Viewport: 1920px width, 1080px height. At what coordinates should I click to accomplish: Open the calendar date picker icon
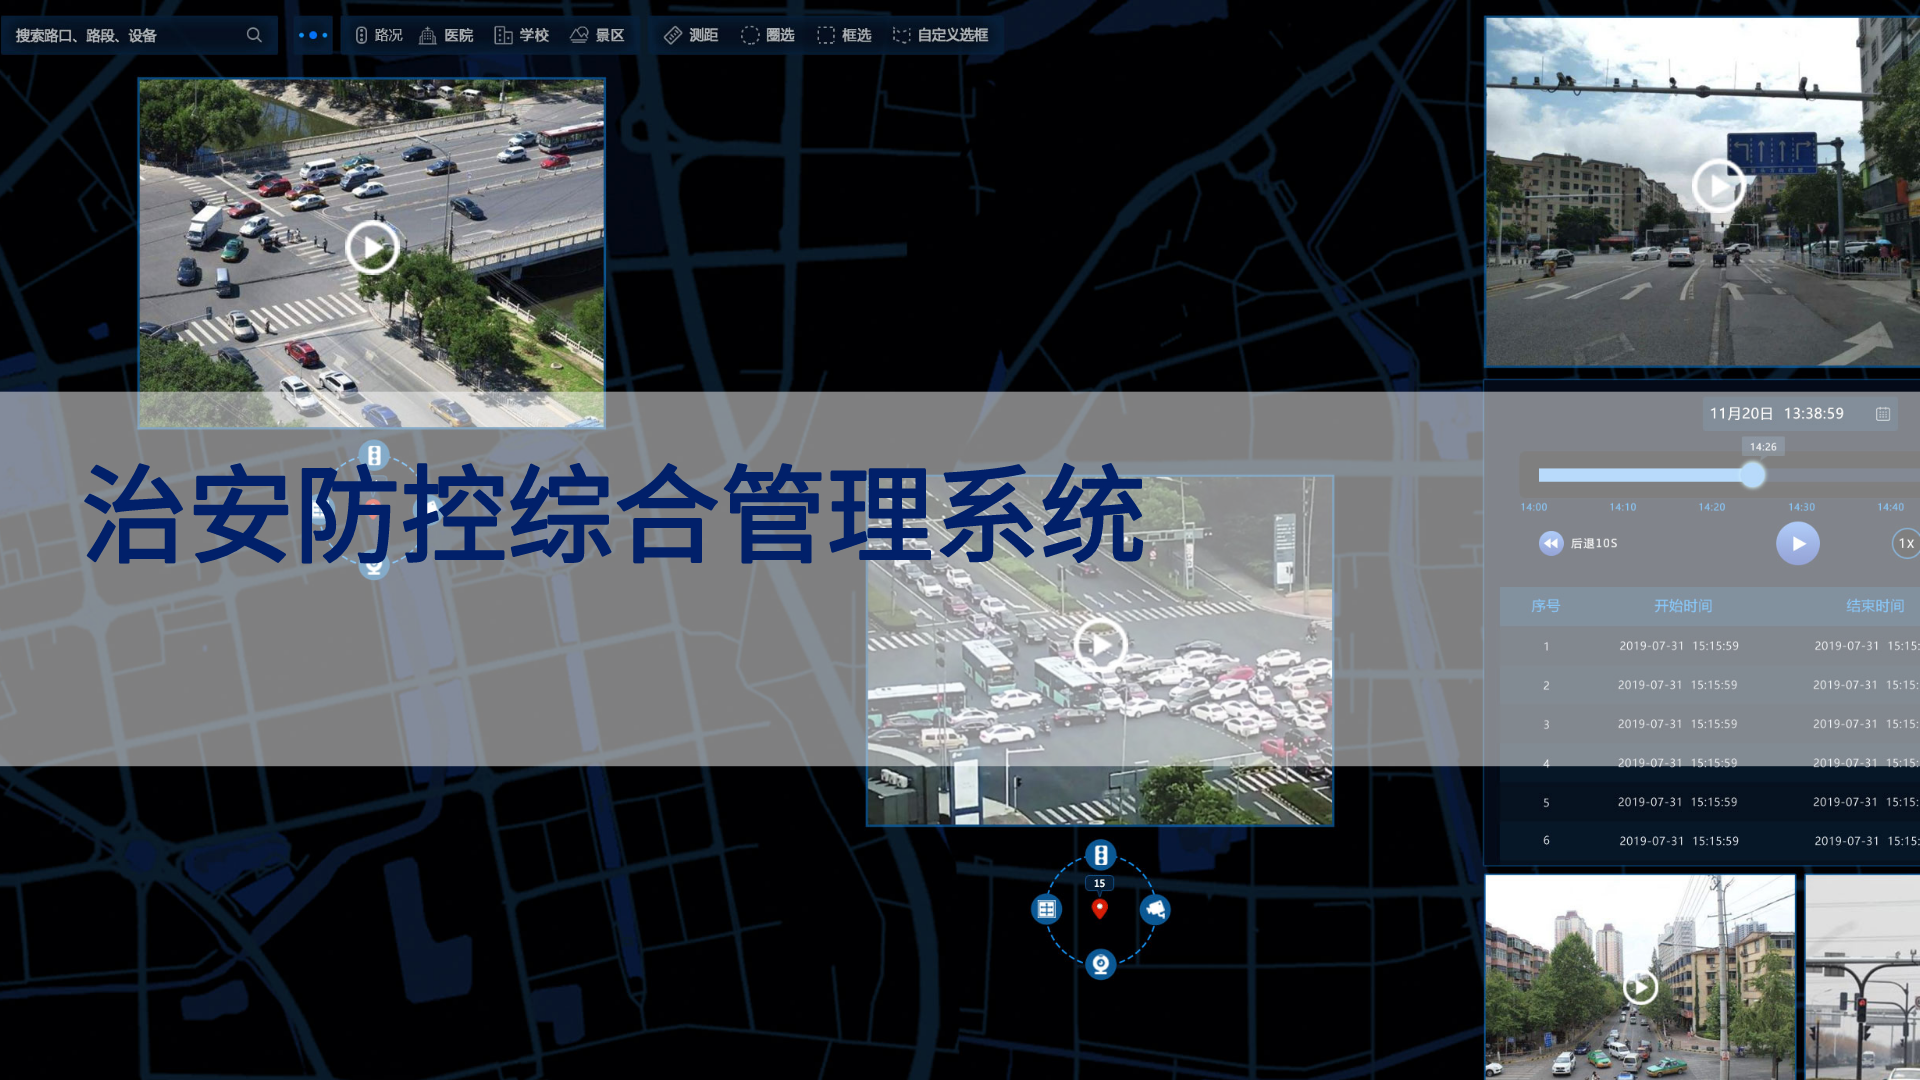click(x=1883, y=414)
